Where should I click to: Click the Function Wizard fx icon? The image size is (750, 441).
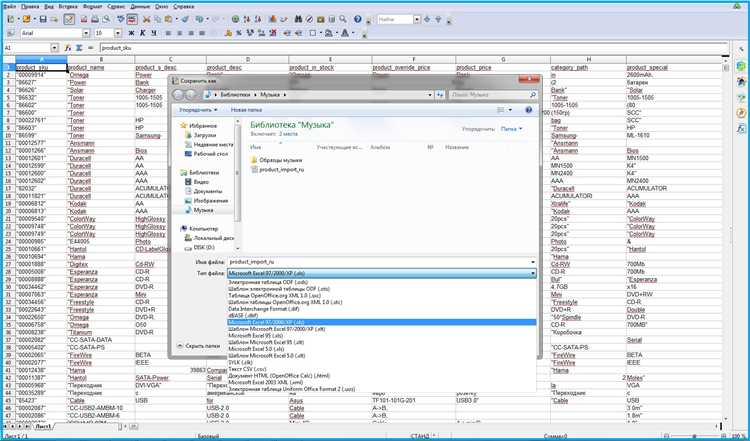tap(68, 48)
